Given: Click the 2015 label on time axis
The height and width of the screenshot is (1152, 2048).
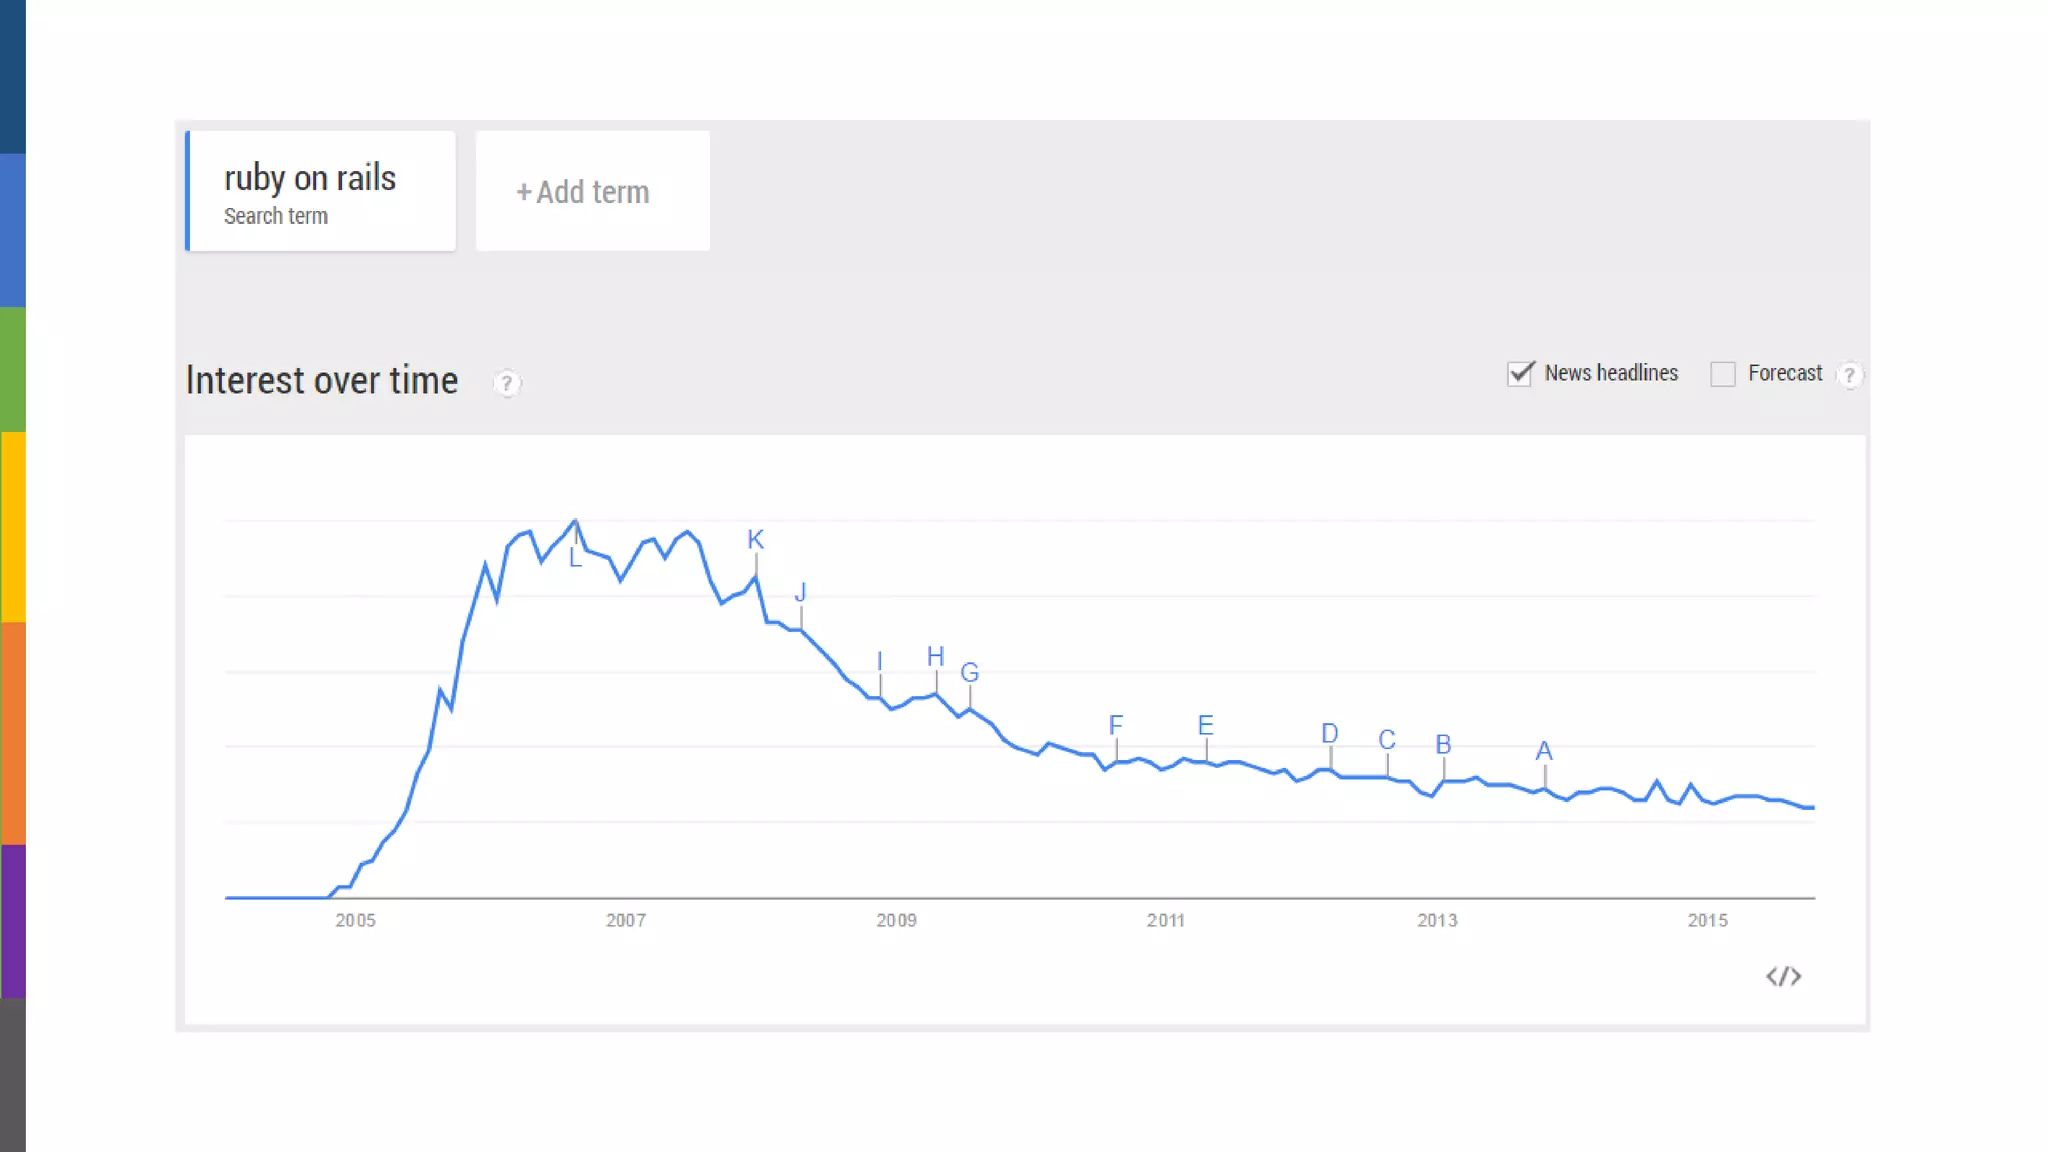Looking at the screenshot, I should [x=1707, y=920].
